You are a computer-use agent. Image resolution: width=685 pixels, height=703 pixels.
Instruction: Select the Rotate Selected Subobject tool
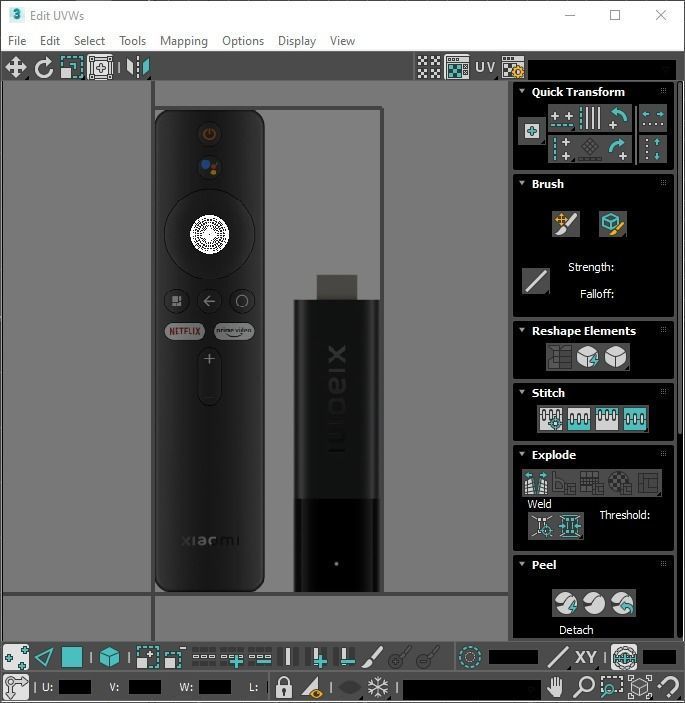pyautogui.click(x=43, y=67)
